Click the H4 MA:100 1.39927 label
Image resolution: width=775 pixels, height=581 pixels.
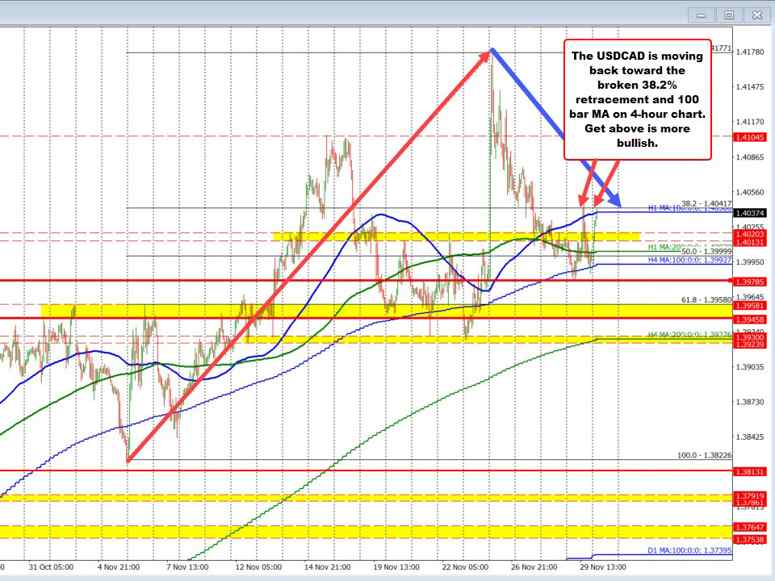click(690, 259)
